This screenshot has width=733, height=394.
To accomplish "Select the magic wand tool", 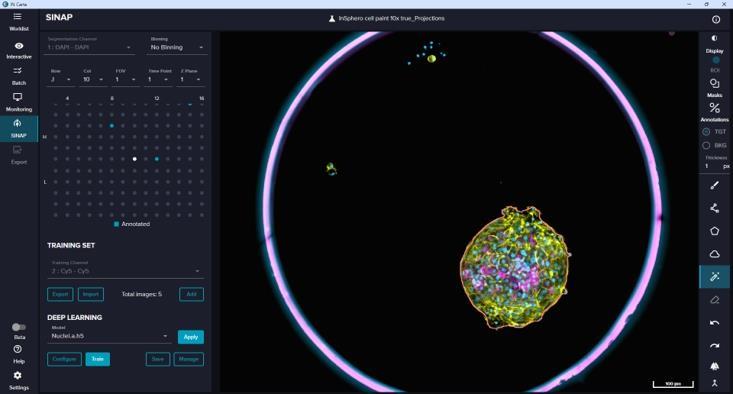I will [714, 277].
